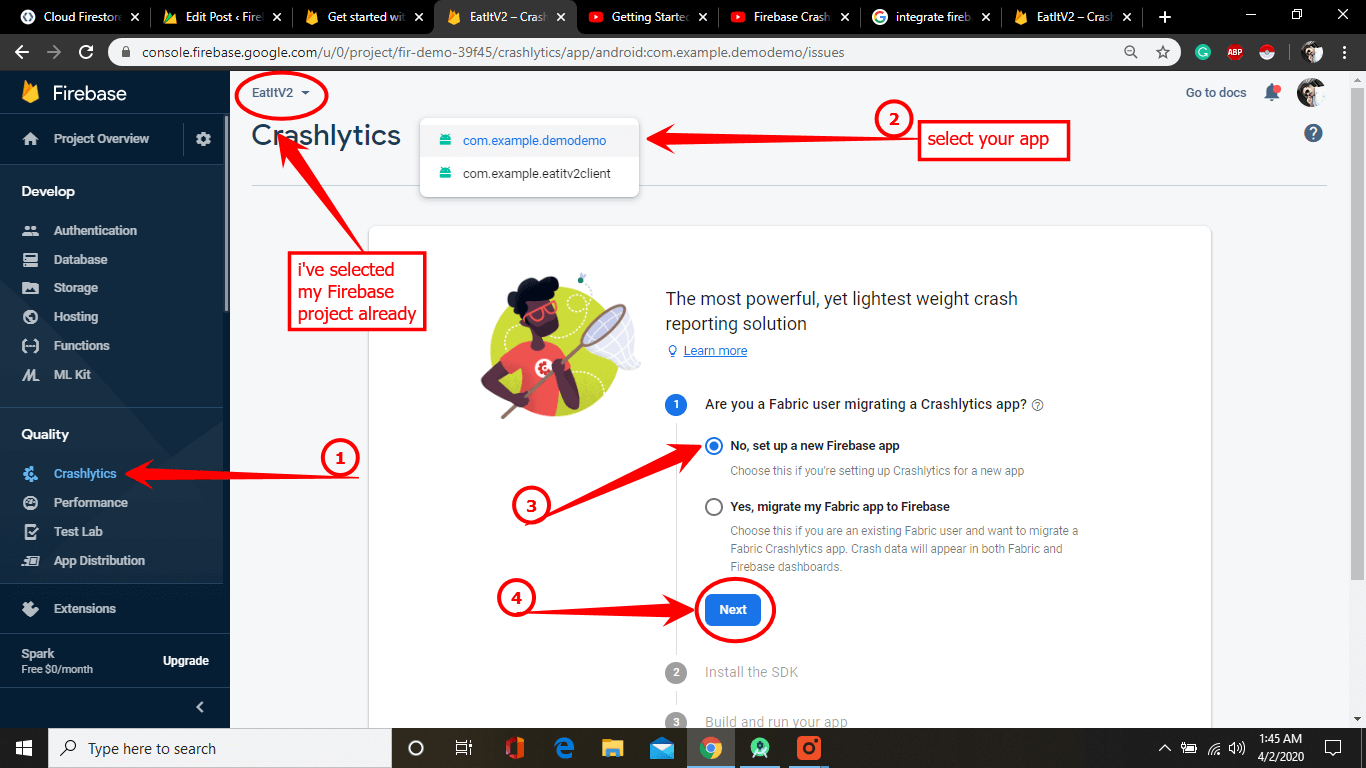Image resolution: width=1366 pixels, height=768 pixels.
Task: Select com.example.demodemo app
Action: tap(529, 141)
